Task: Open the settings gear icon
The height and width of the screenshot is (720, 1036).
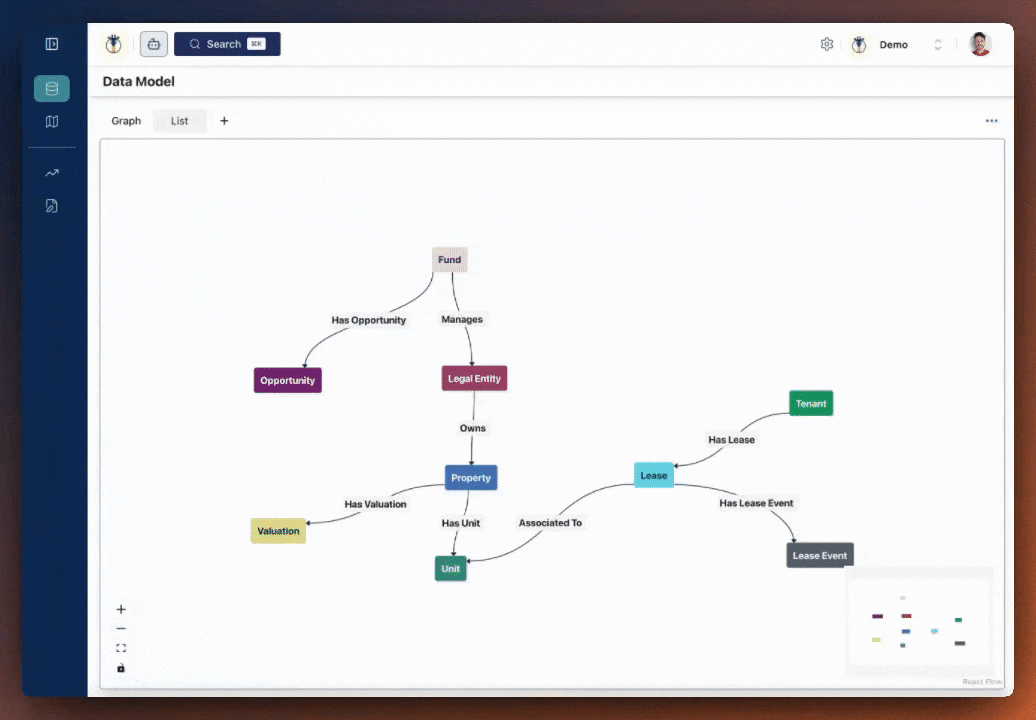Action: (827, 44)
